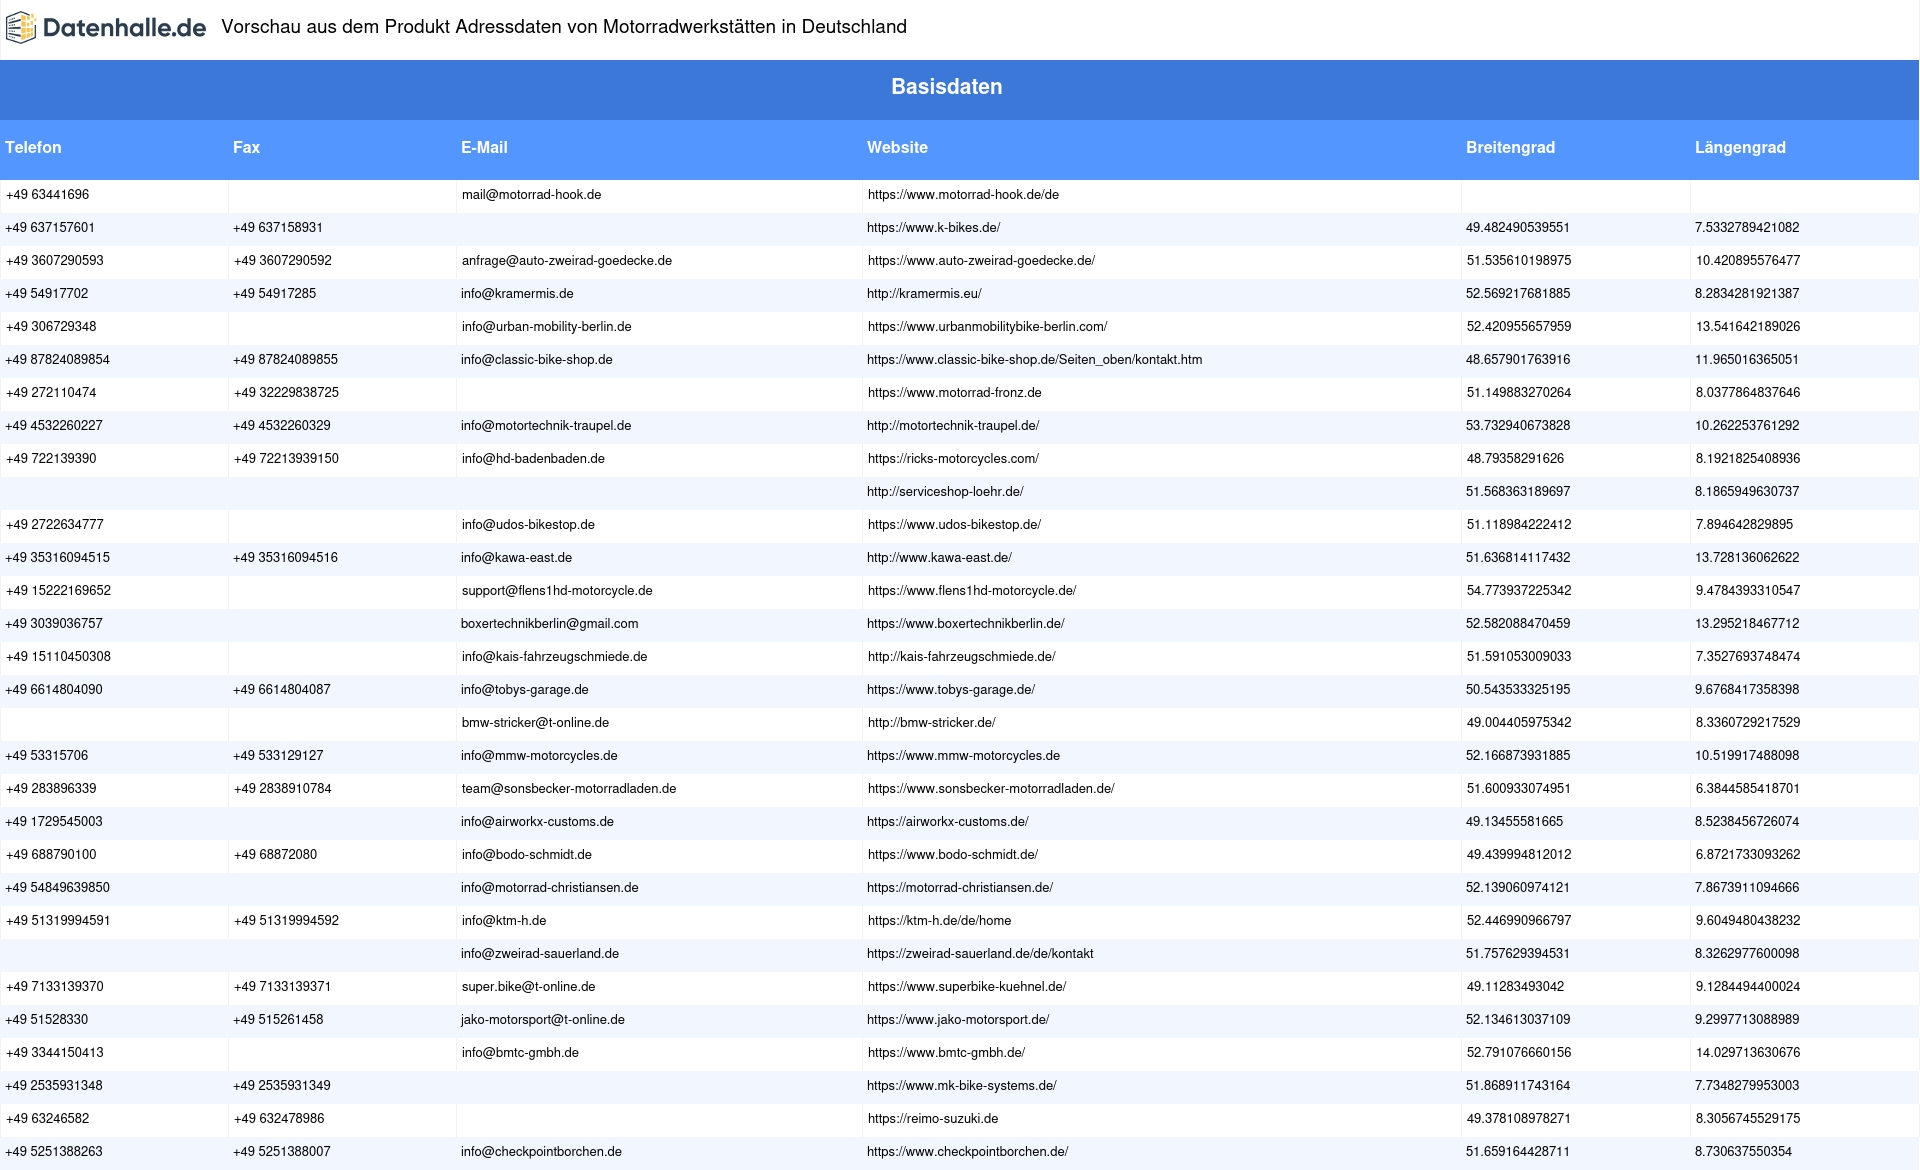This screenshot has width=1920, height=1170.
Task: Select phone number +49 1729545003
Action: (x=54, y=822)
